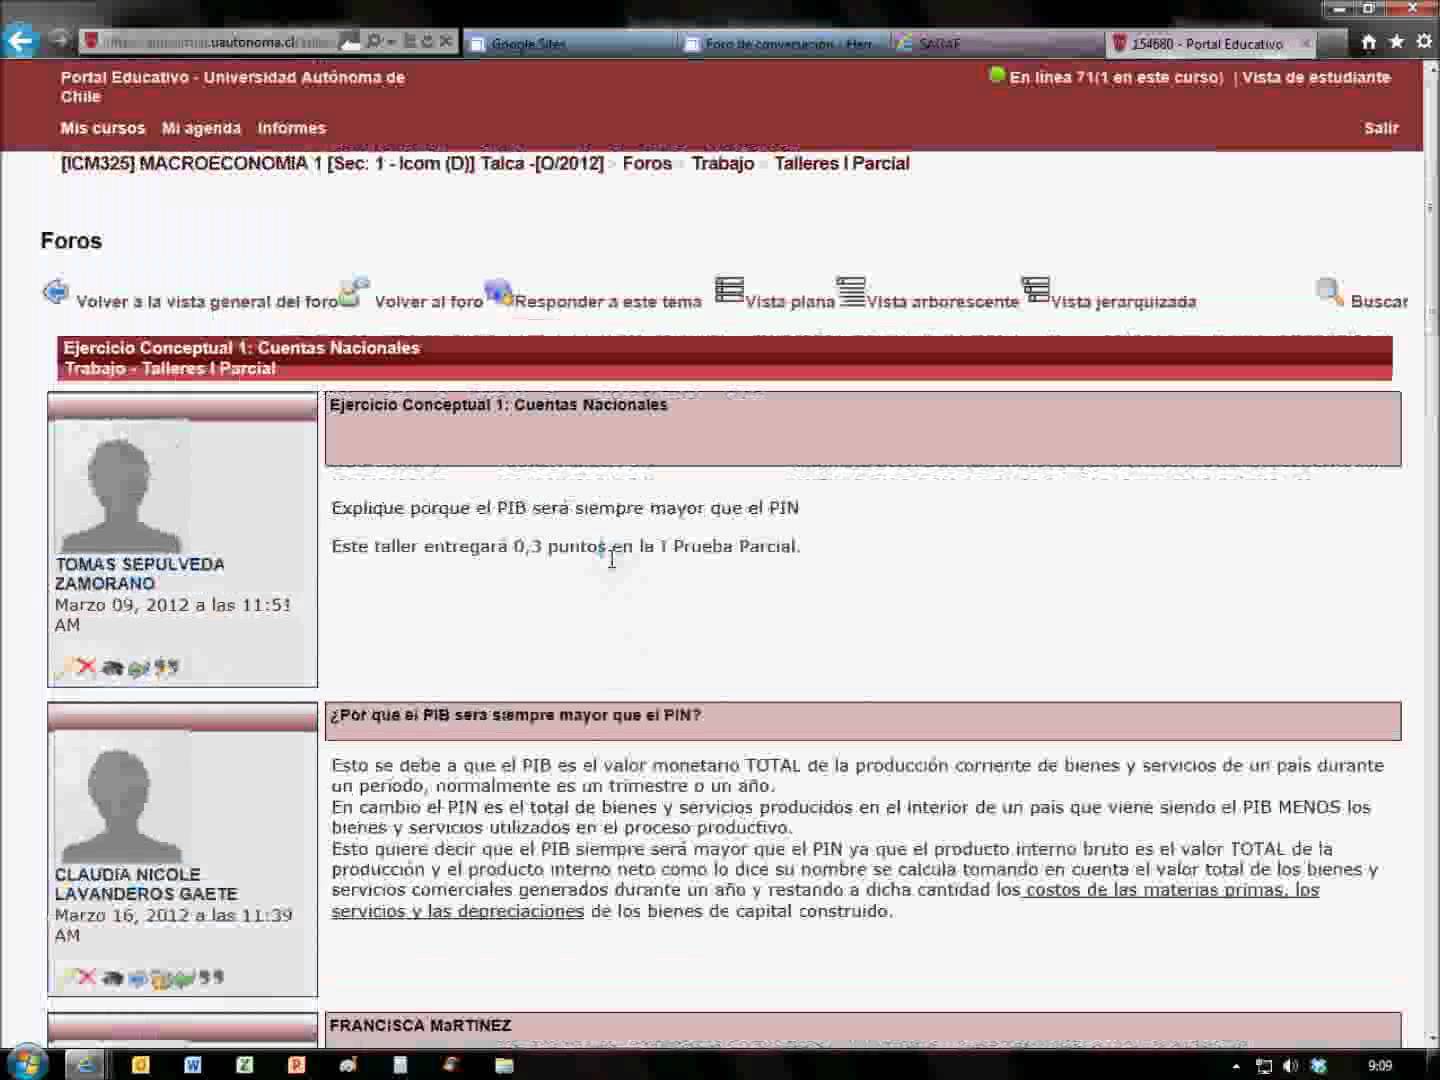Follow the Foros breadcrumb link

646,163
